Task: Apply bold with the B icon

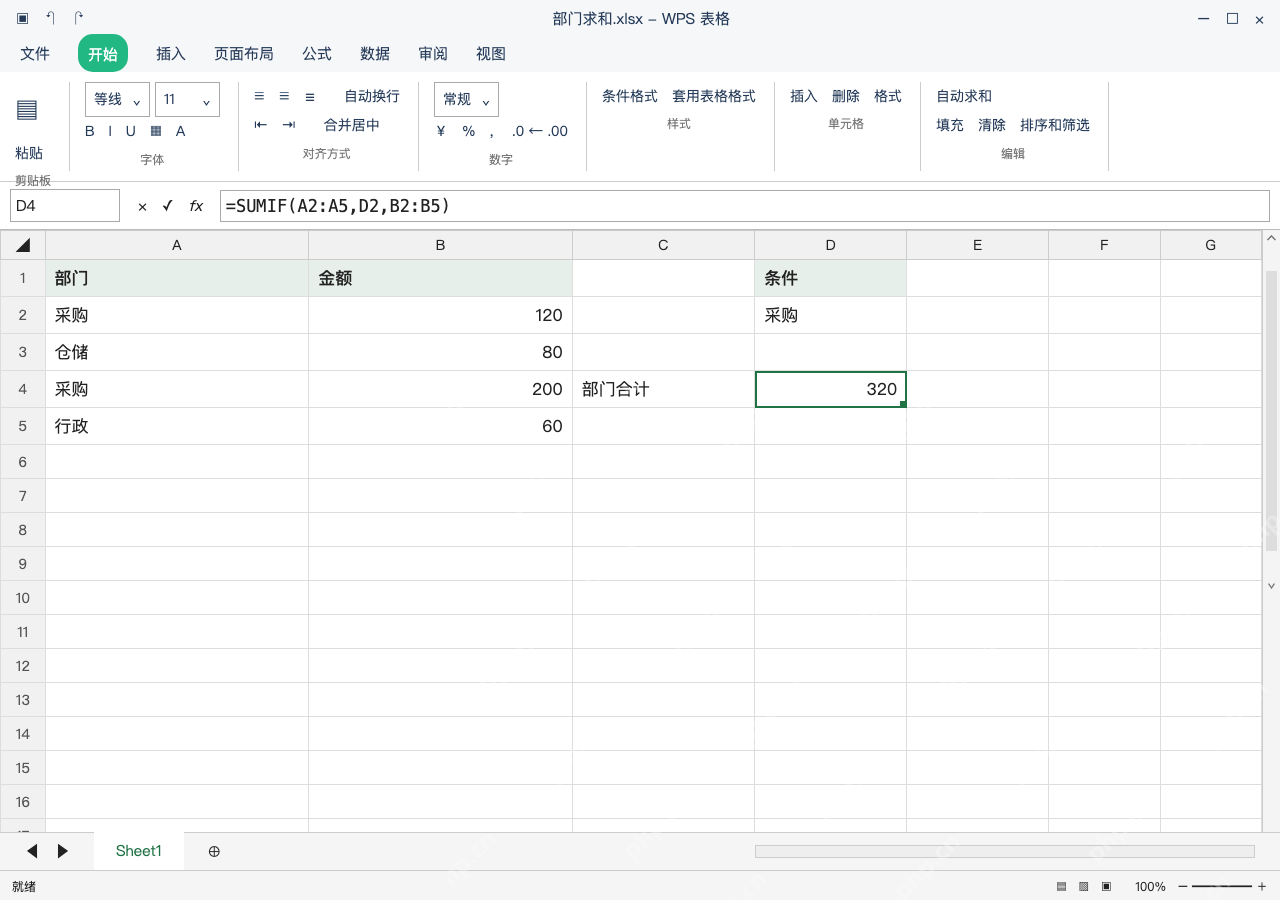Action: [x=90, y=131]
